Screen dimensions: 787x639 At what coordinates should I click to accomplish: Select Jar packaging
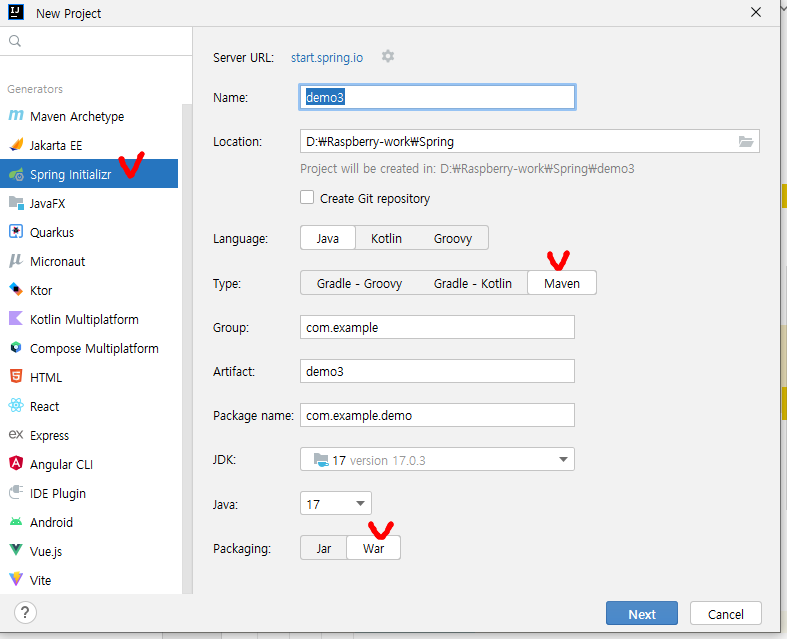324,548
